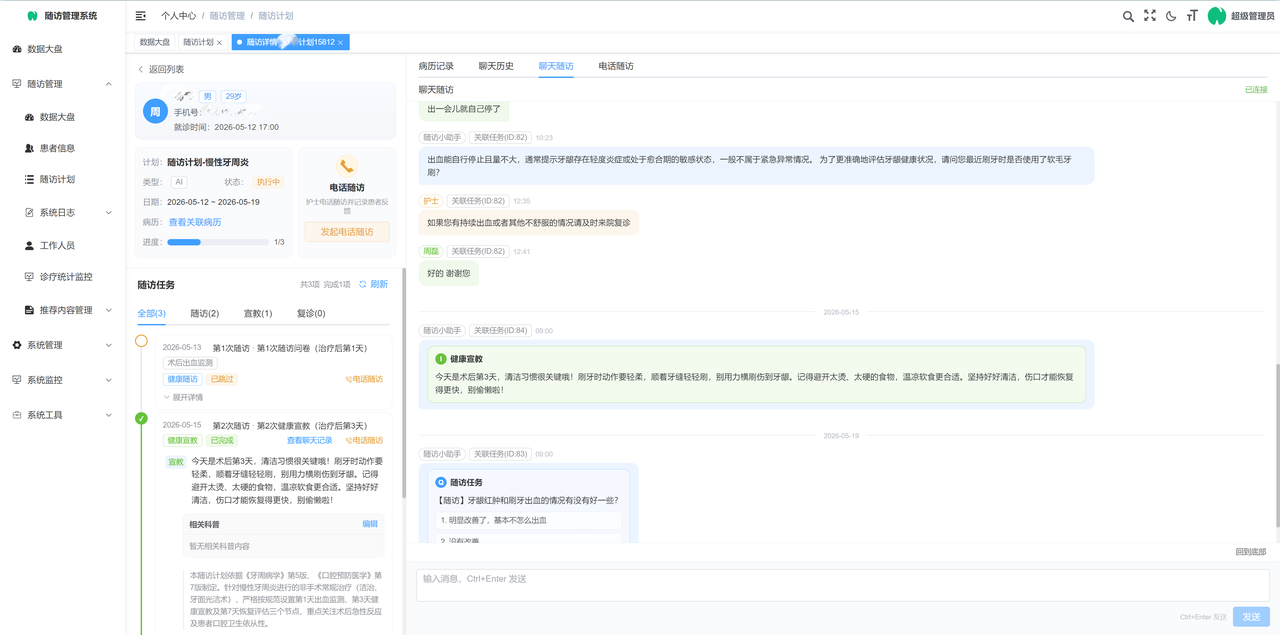Select the 复诊(0) task filter tab
This screenshot has height=635, width=1280.
pos(311,313)
